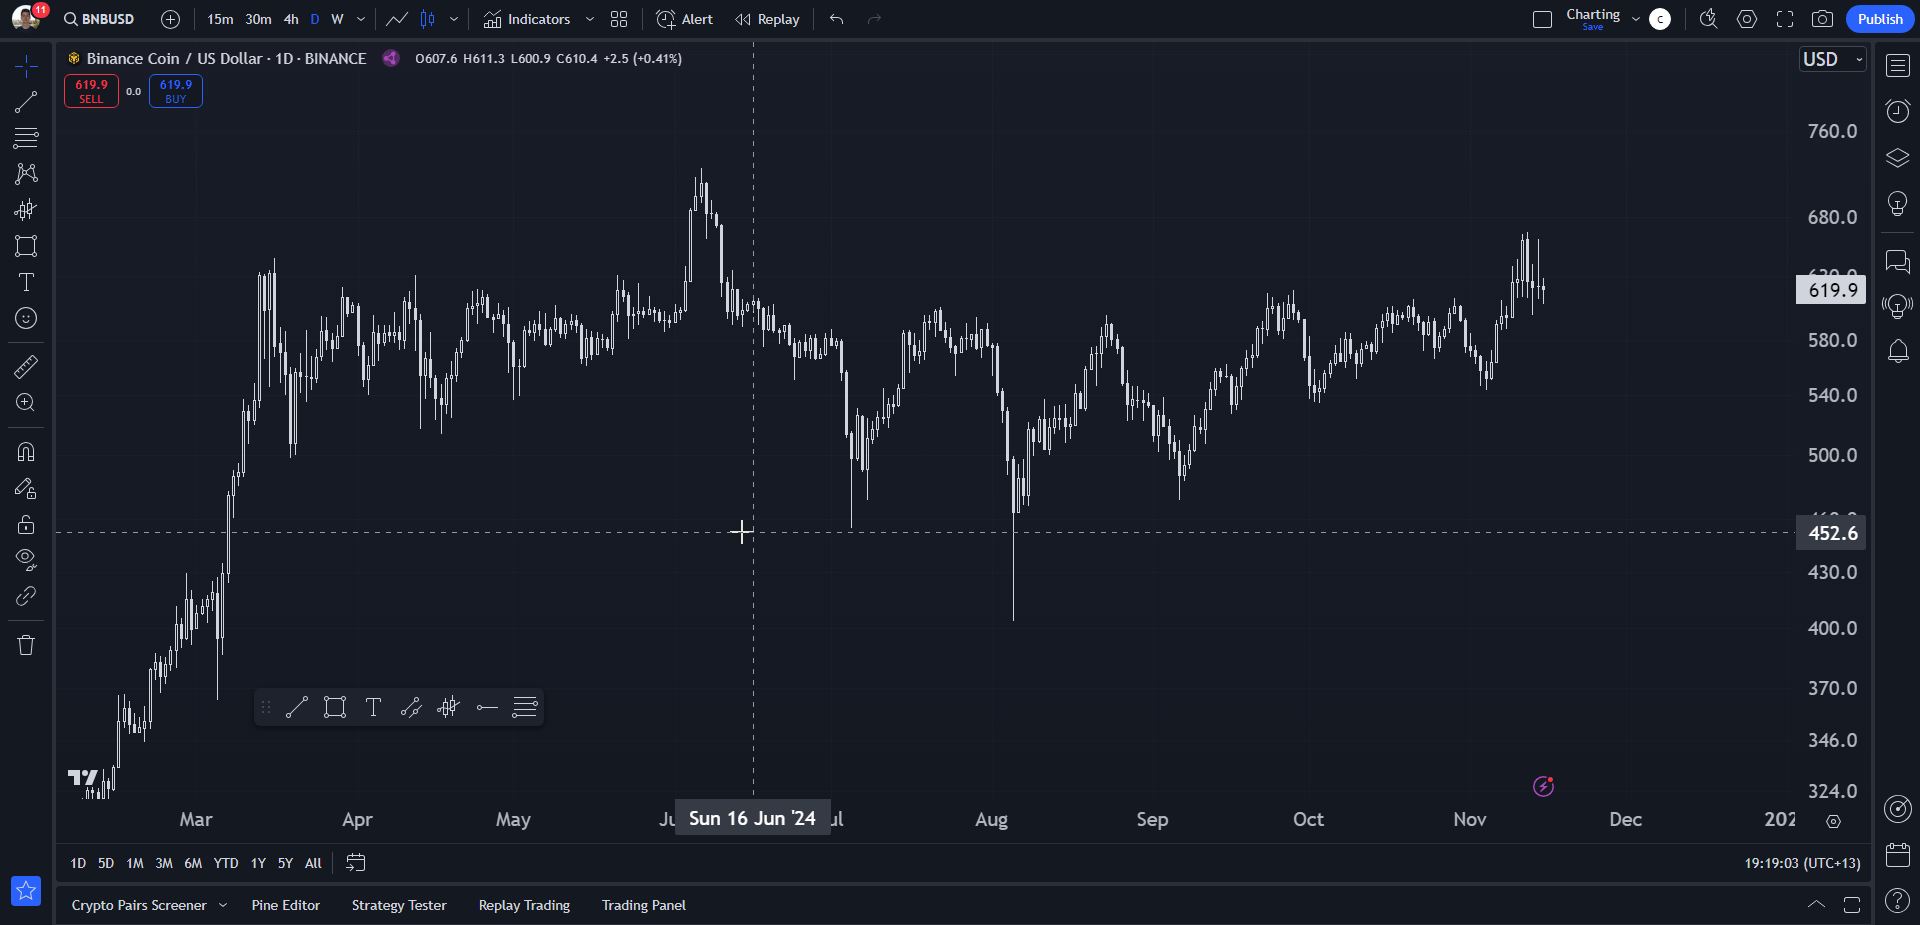
Task: Open the go to date calendar
Action: click(x=356, y=863)
